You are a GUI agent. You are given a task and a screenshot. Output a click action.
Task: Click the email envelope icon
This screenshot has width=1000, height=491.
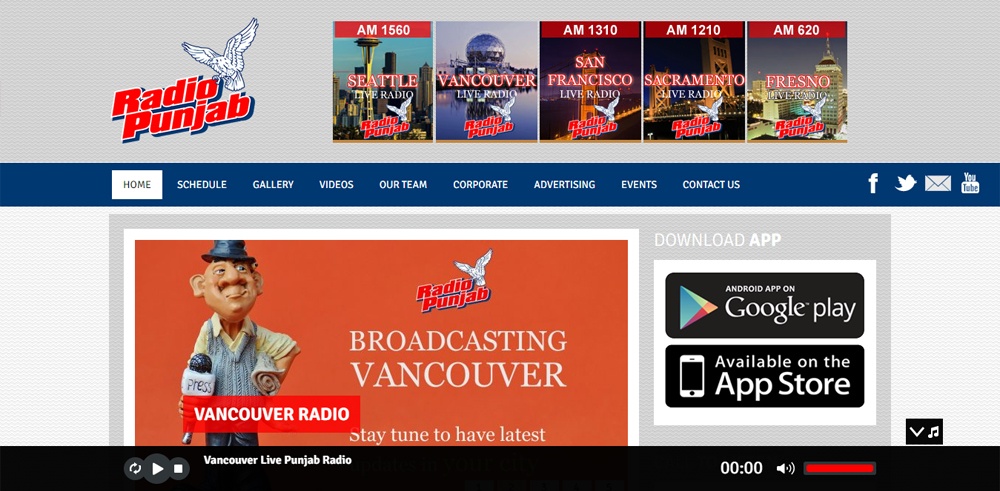coord(938,184)
